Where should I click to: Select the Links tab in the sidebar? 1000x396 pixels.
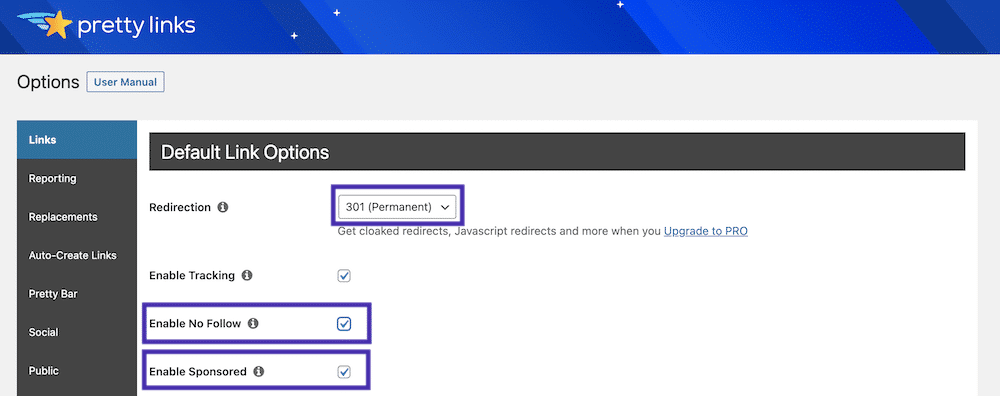point(77,140)
